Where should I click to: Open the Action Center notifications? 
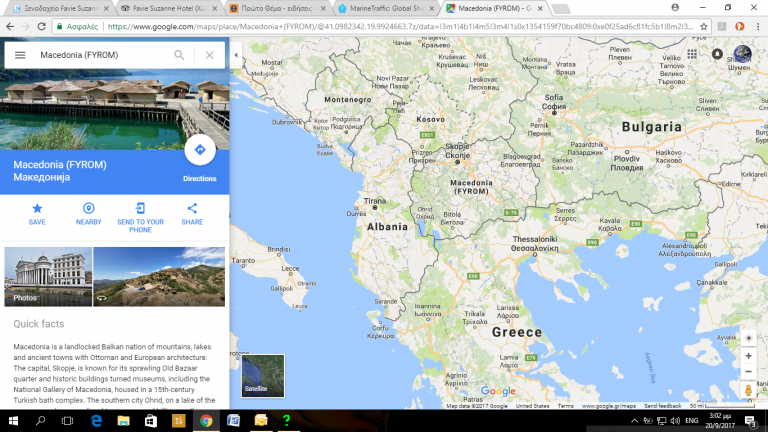751,421
